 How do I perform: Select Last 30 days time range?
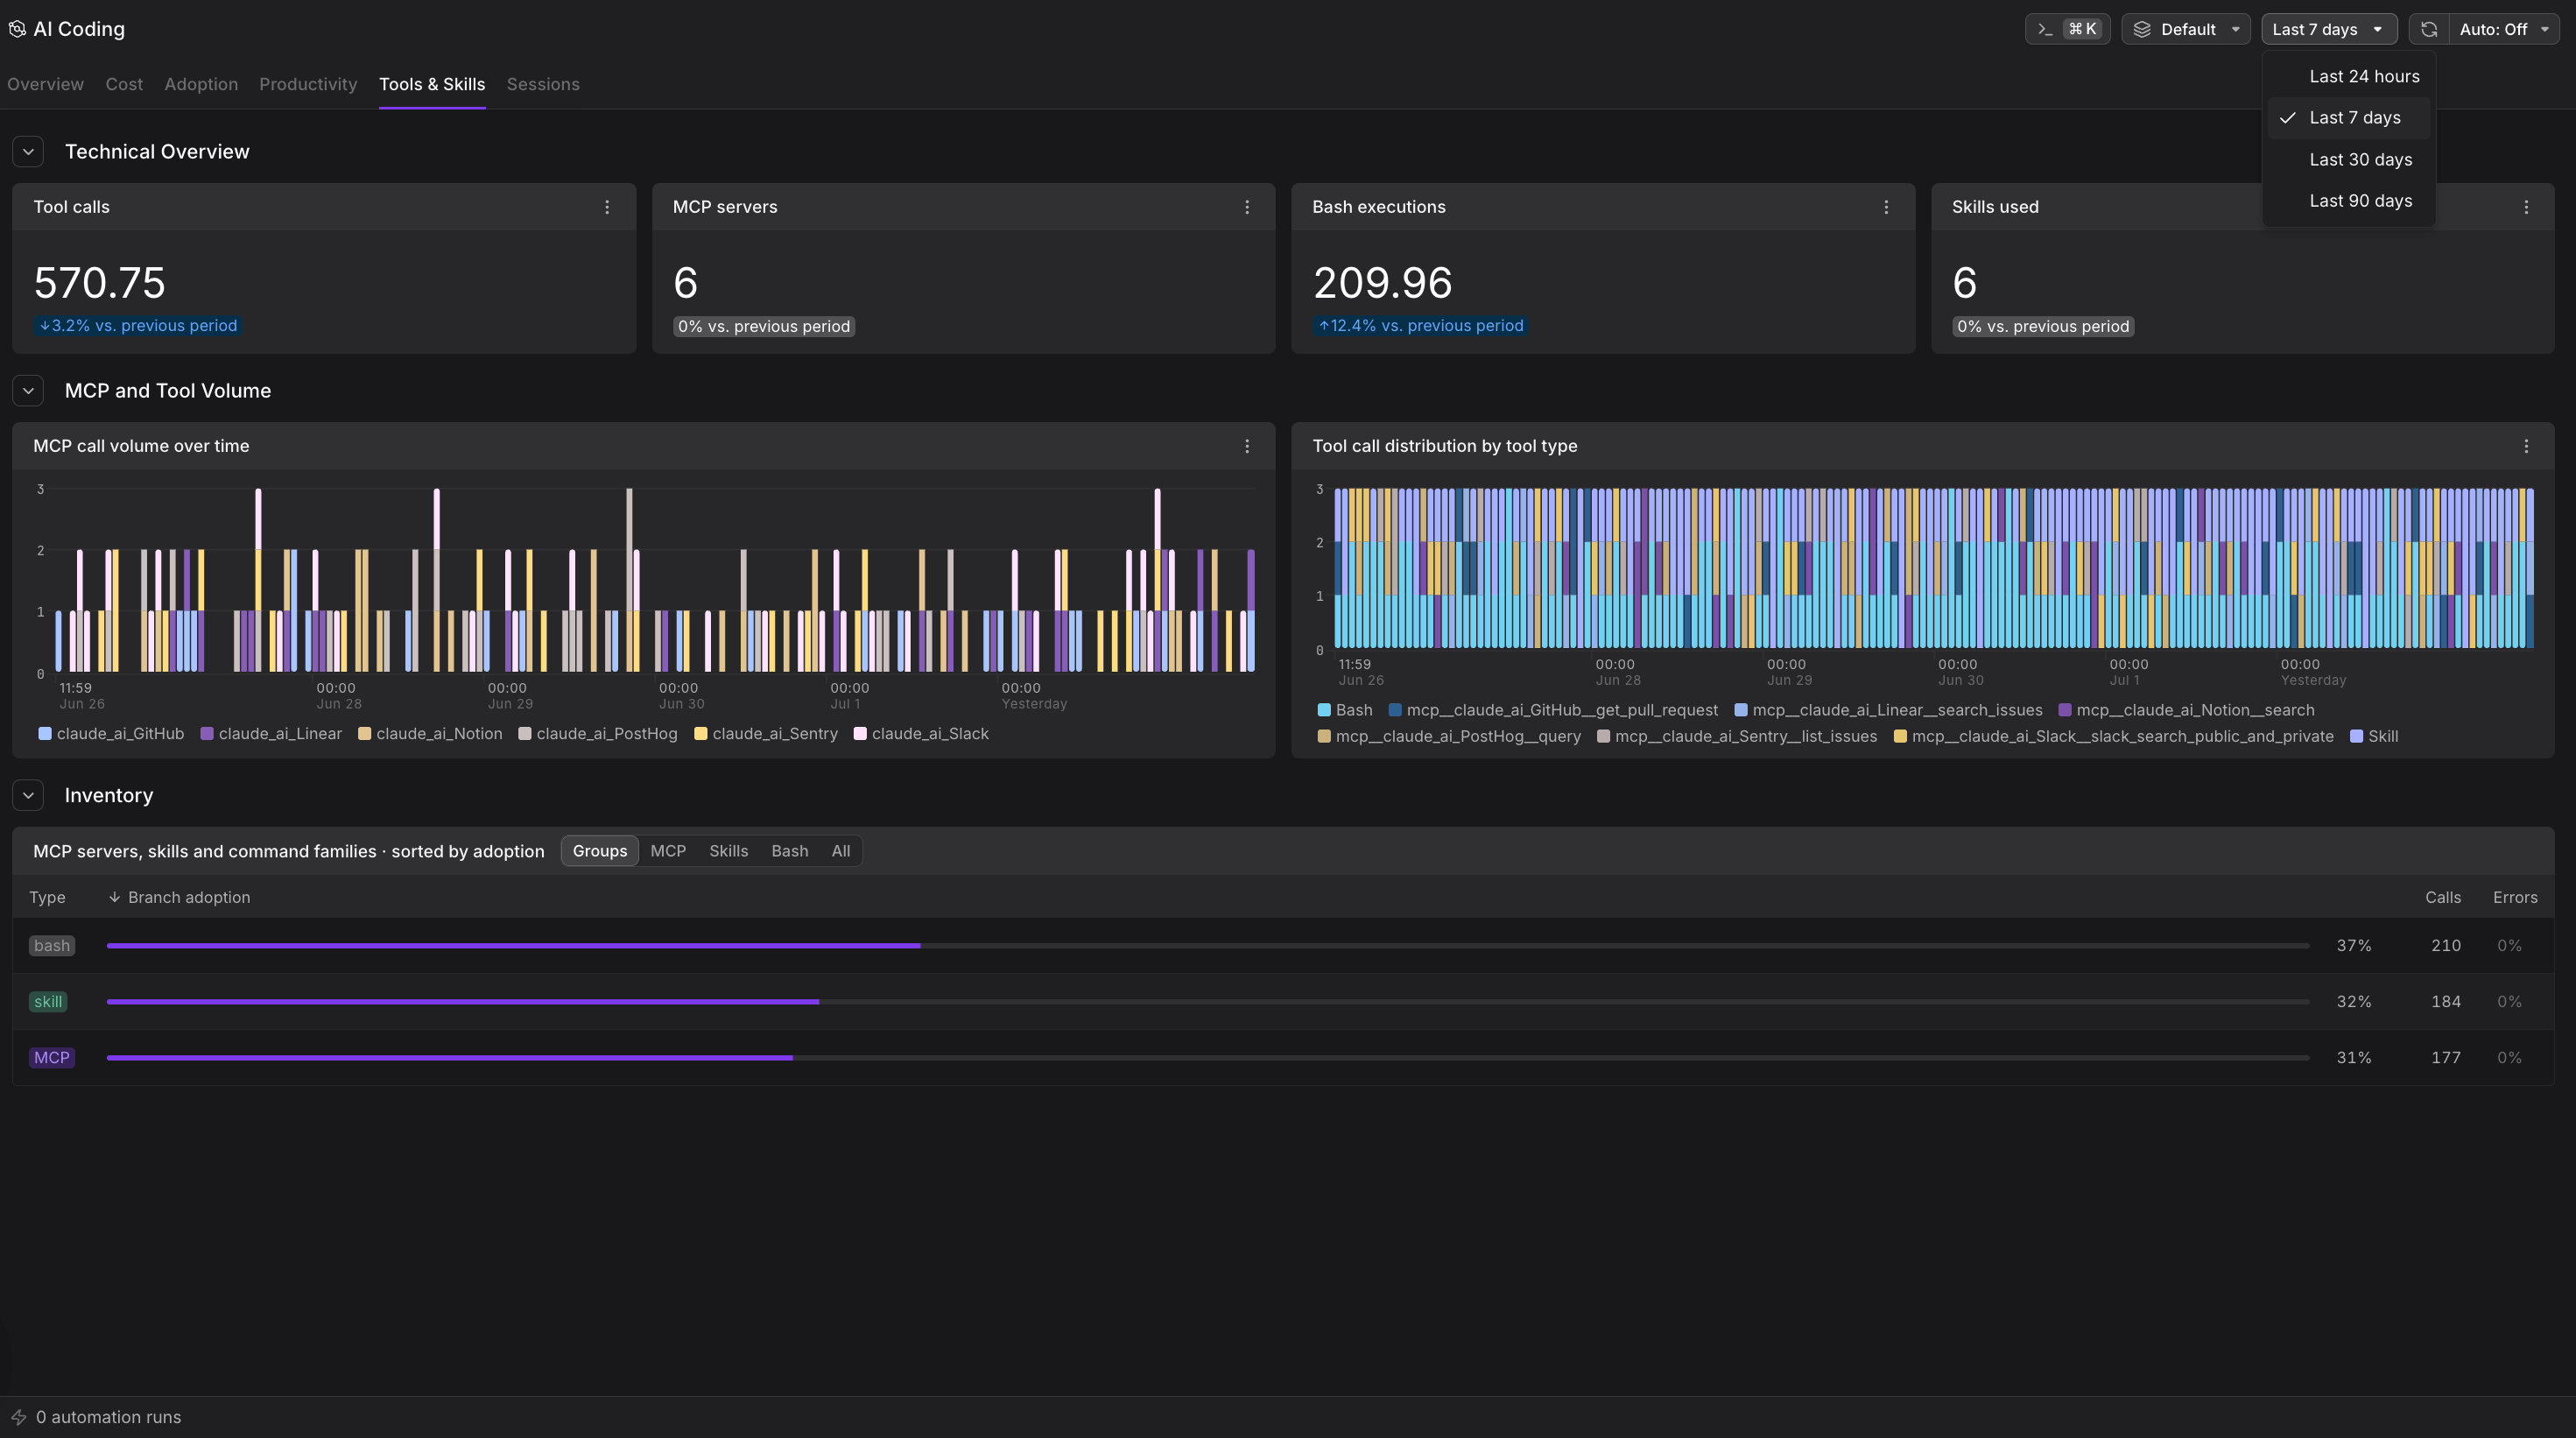click(x=2348, y=160)
